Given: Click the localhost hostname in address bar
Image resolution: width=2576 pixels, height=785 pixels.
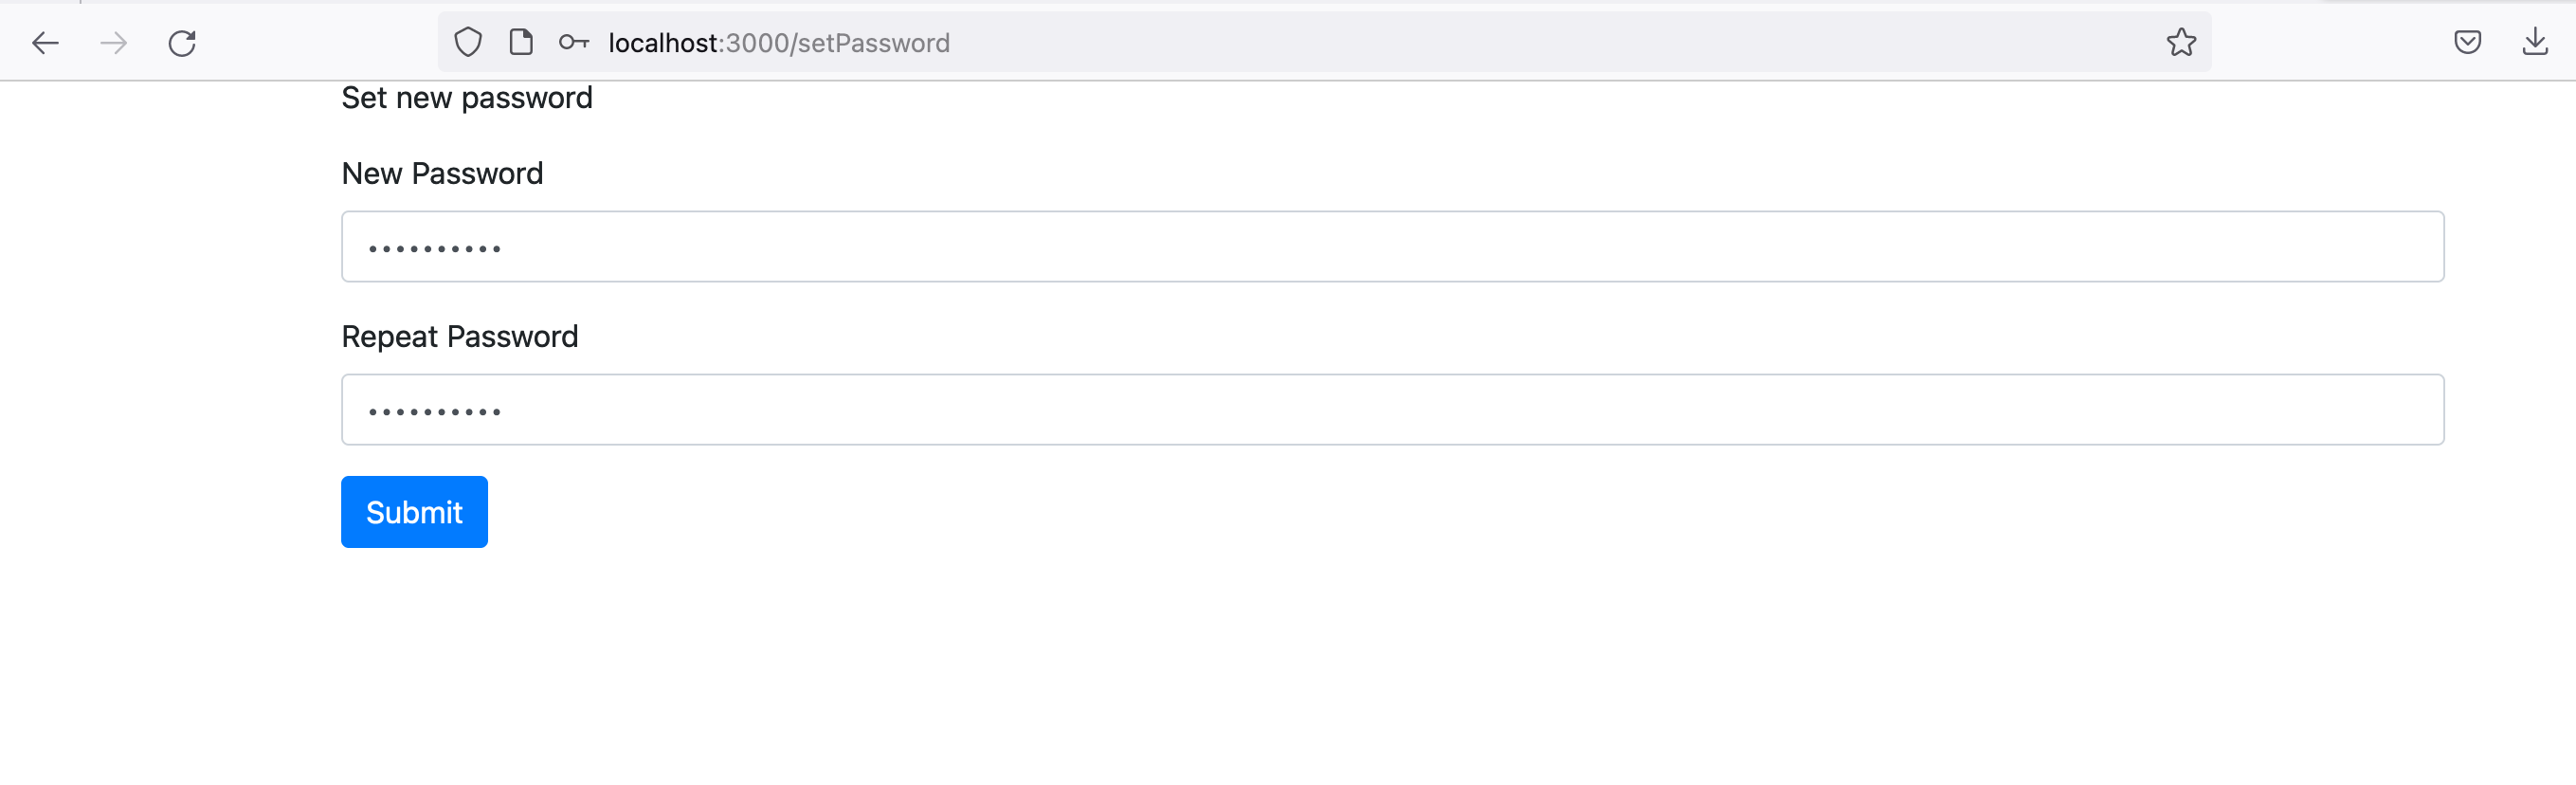Looking at the screenshot, I should [663, 43].
